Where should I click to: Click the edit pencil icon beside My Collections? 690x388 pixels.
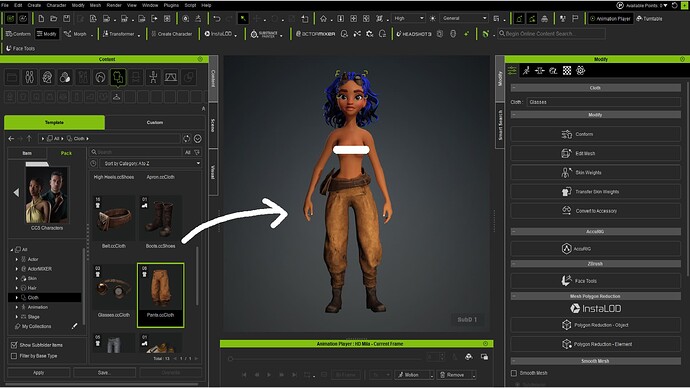(74, 326)
